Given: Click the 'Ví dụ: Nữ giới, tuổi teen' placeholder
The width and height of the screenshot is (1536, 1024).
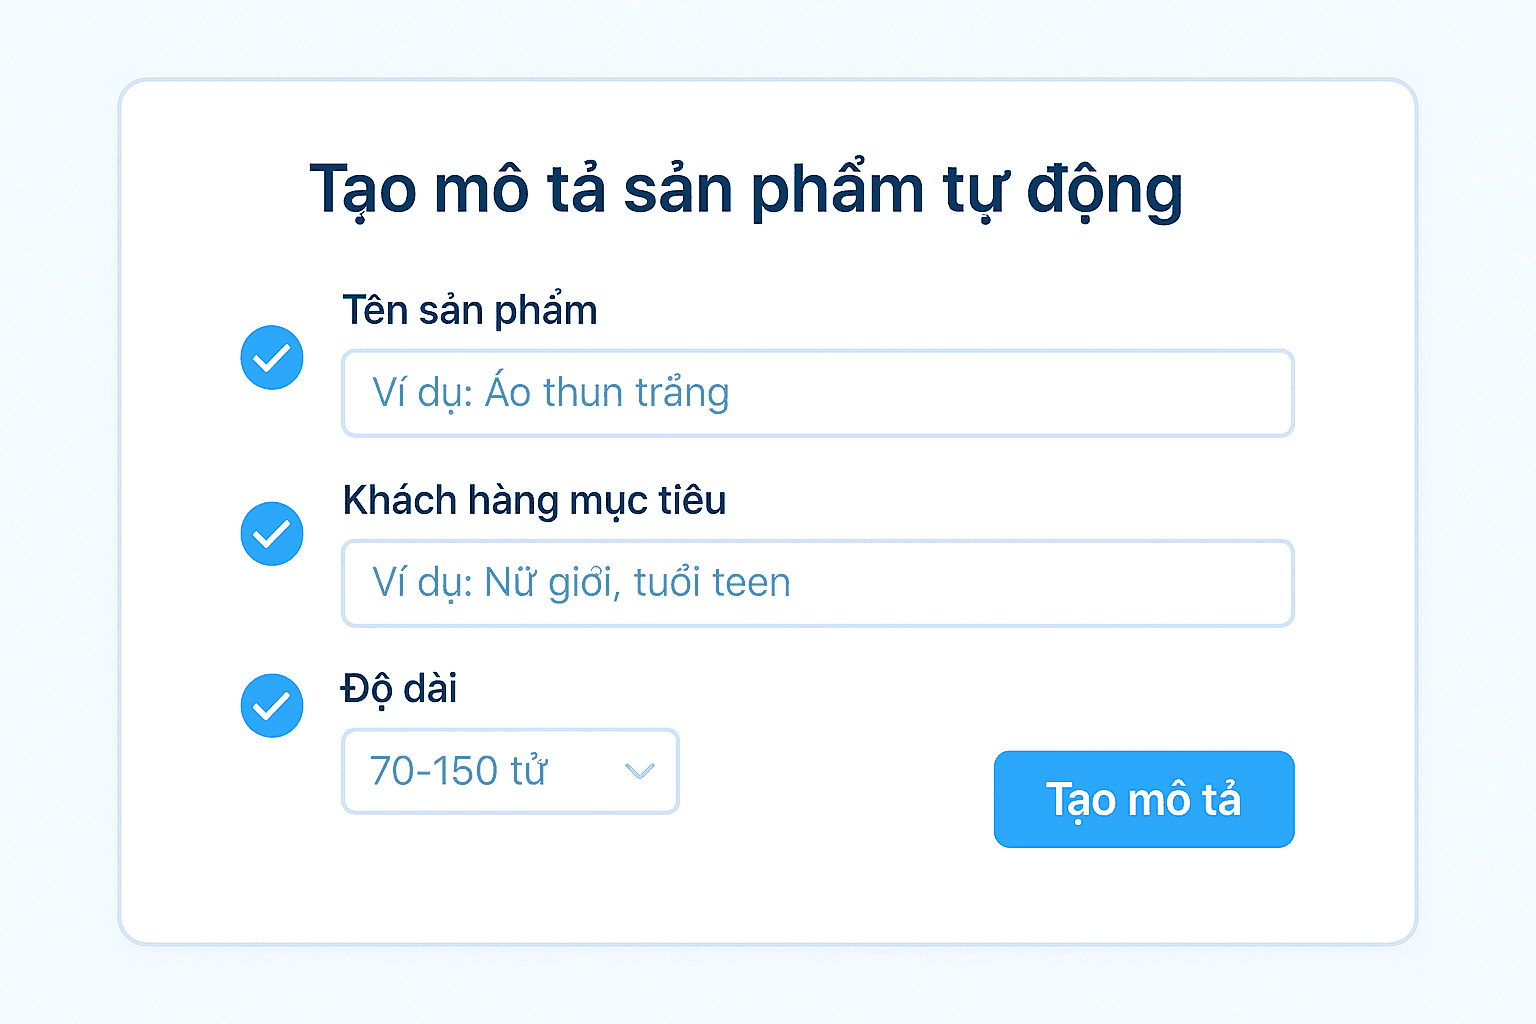Looking at the screenshot, I should [x=581, y=583].
